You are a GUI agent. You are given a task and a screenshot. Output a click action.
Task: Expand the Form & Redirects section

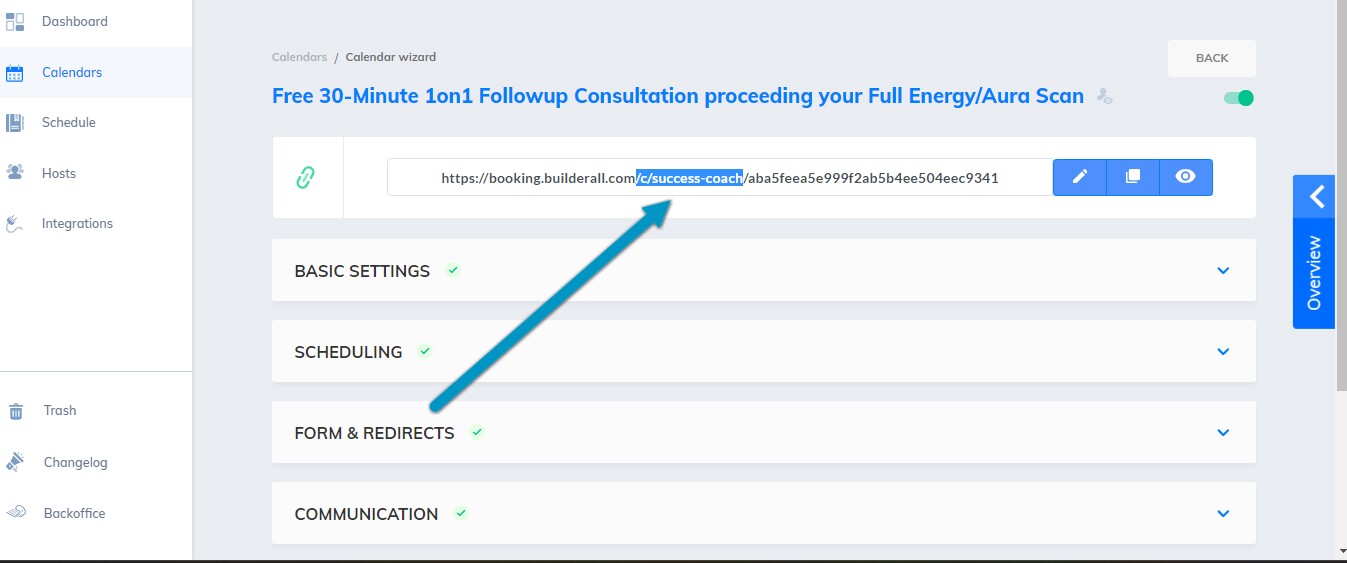1223,433
